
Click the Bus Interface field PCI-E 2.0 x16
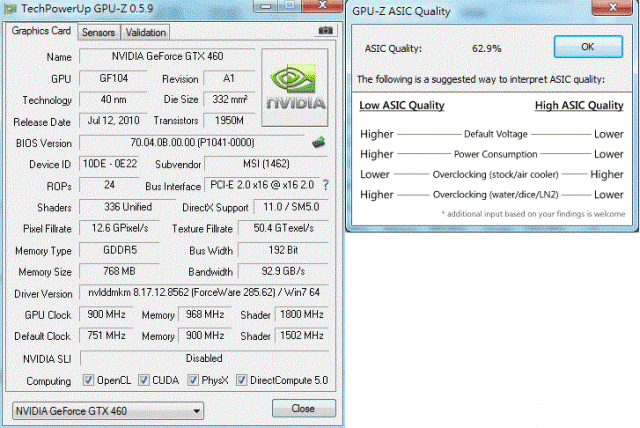[x=262, y=185]
